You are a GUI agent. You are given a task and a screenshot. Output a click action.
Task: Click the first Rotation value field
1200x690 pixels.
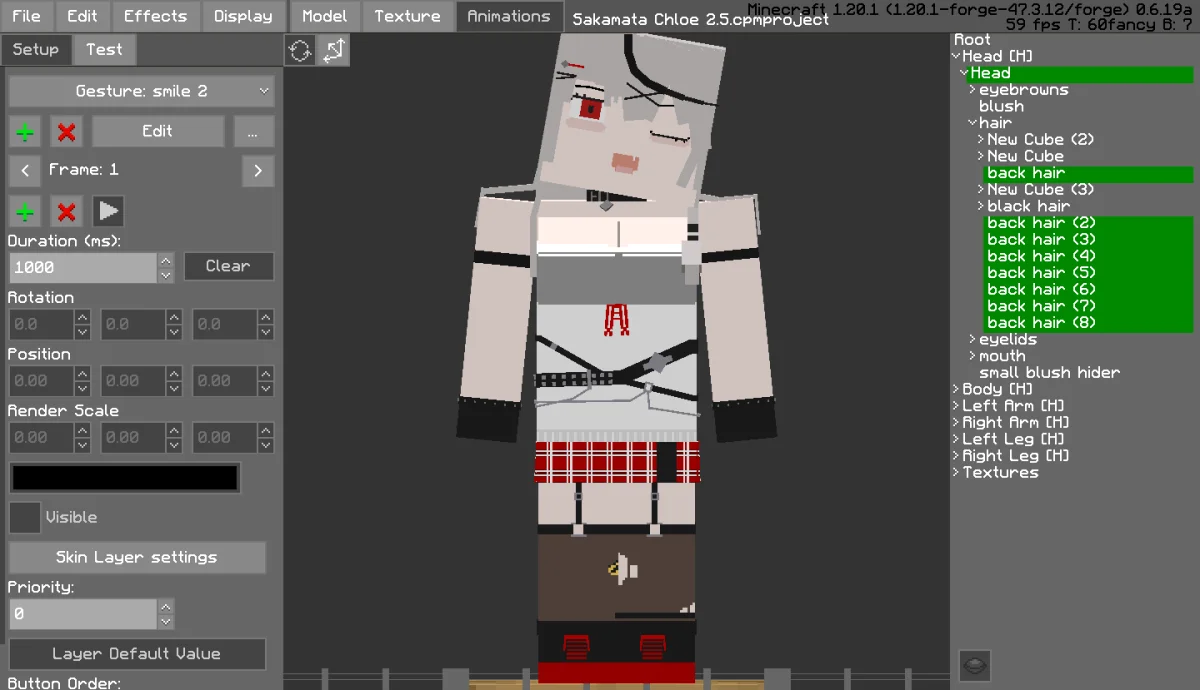click(41, 324)
